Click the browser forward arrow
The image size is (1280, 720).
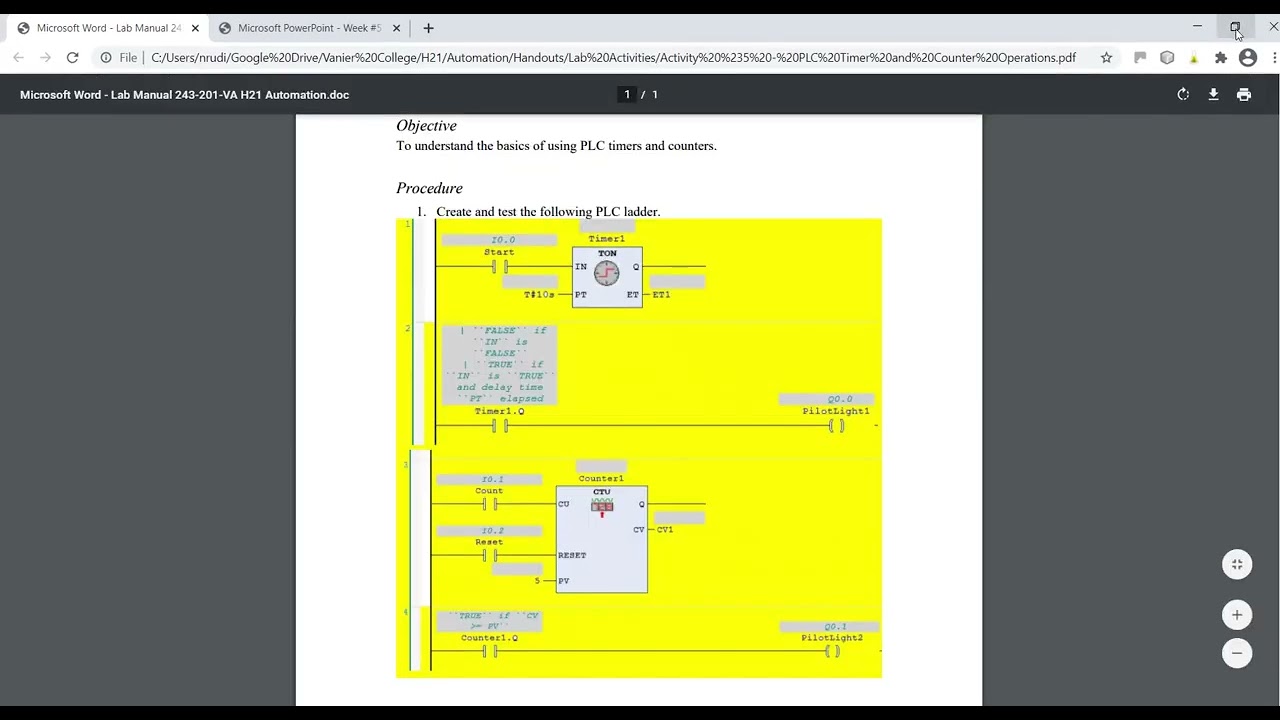click(45, 58)
